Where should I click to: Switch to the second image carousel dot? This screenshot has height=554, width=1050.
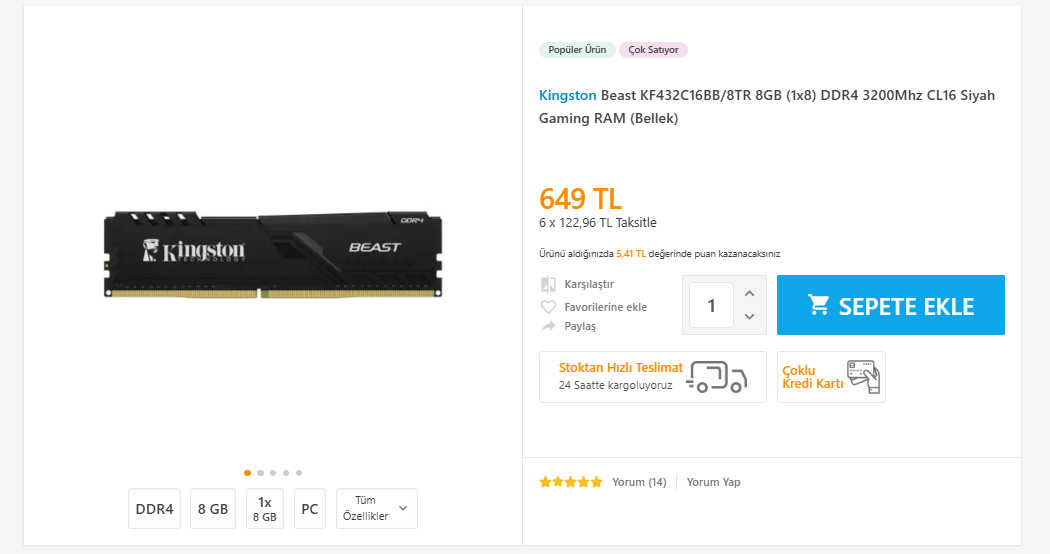click(260, 472)
